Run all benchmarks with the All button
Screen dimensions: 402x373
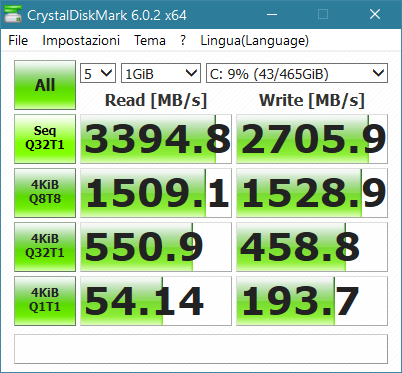tap(45, 85)
